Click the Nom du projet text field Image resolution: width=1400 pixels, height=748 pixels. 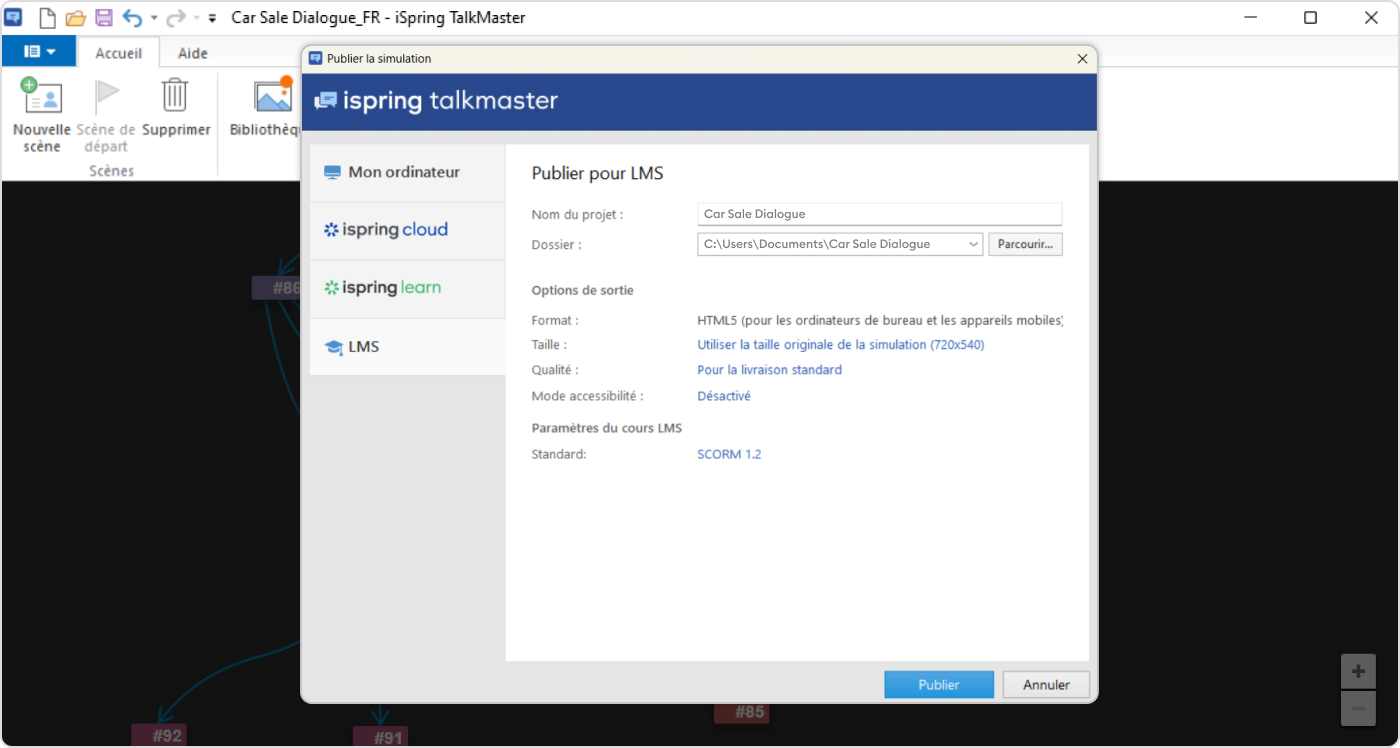pyautogui.click(x=879, y=214)
